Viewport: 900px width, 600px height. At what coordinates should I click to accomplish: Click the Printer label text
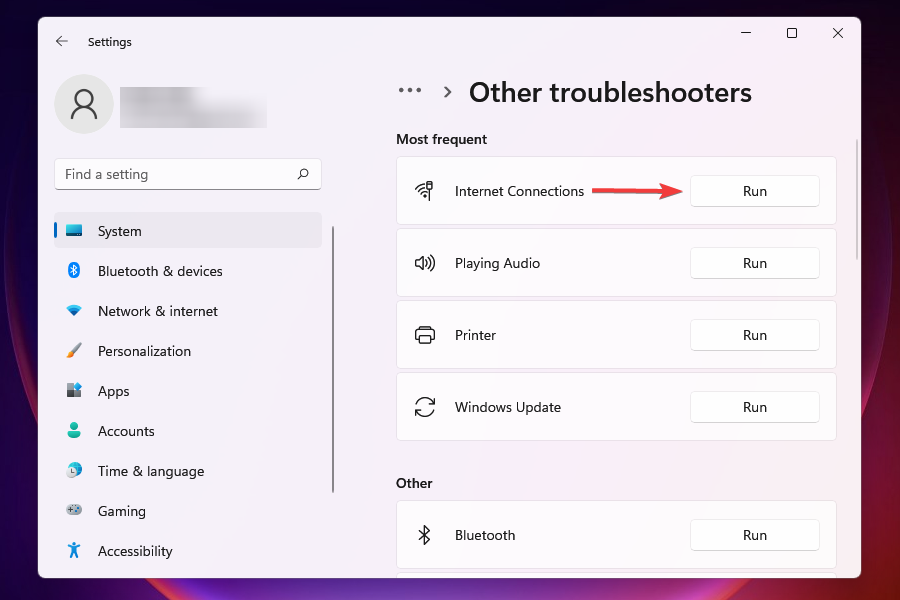[475, 335]
